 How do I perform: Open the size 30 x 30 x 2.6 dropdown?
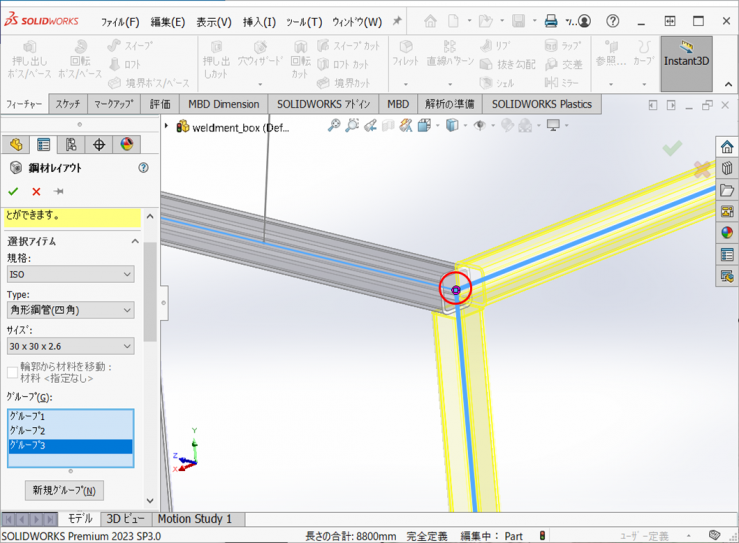[70, 346]
